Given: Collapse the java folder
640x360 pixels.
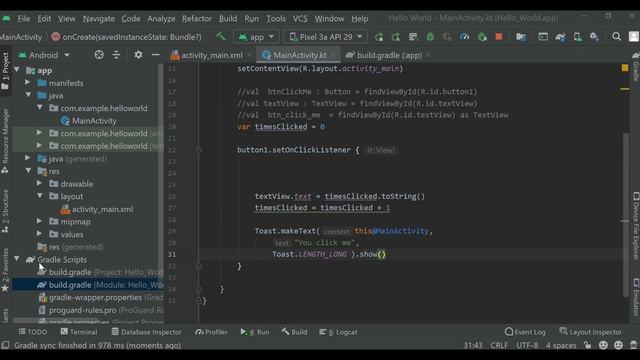Looking at the screenshot, I should click(x=28, y=95).
